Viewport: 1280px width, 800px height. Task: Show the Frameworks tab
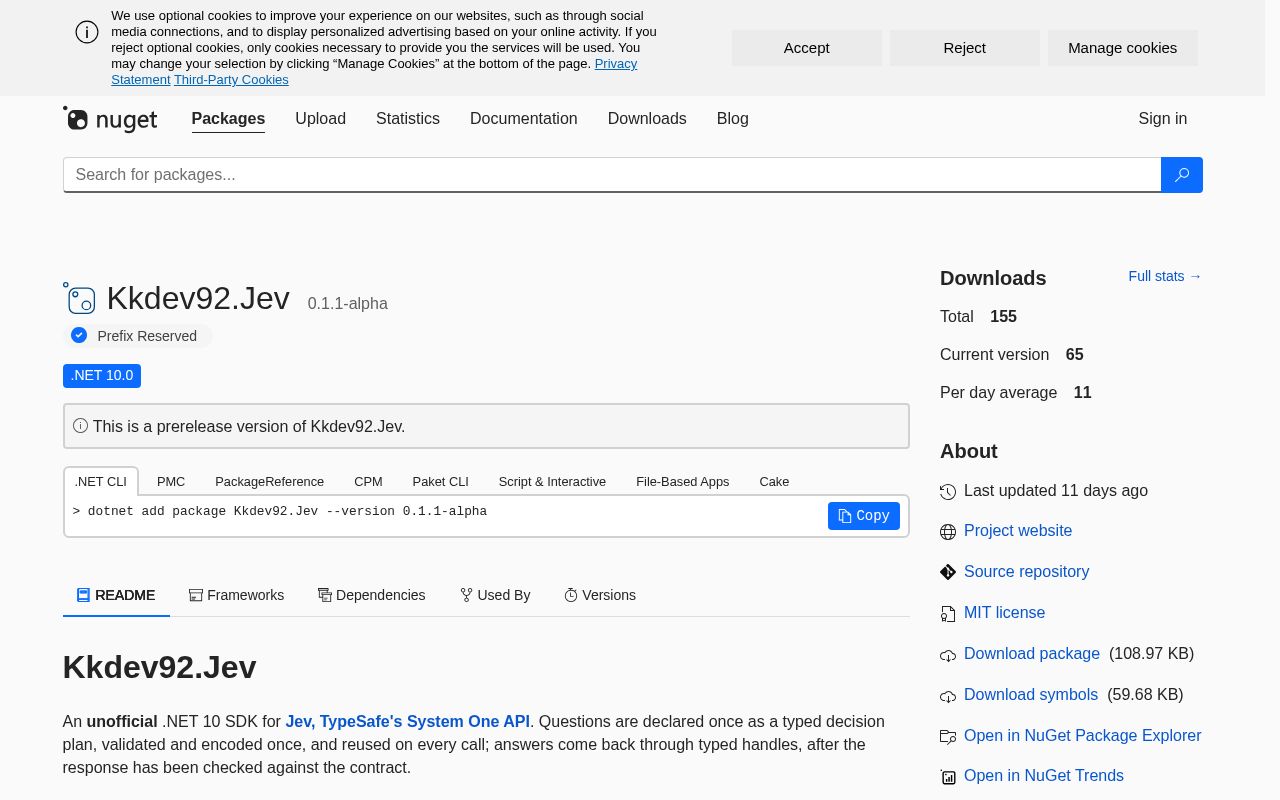point(236,595)
